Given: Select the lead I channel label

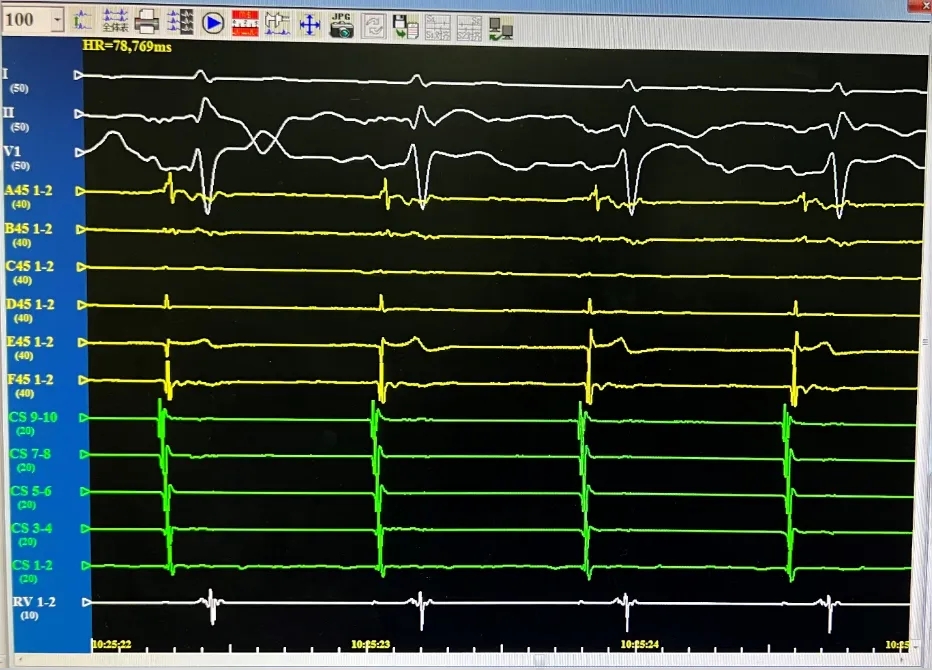Looking at the screenshot, I should pos(5,74).
